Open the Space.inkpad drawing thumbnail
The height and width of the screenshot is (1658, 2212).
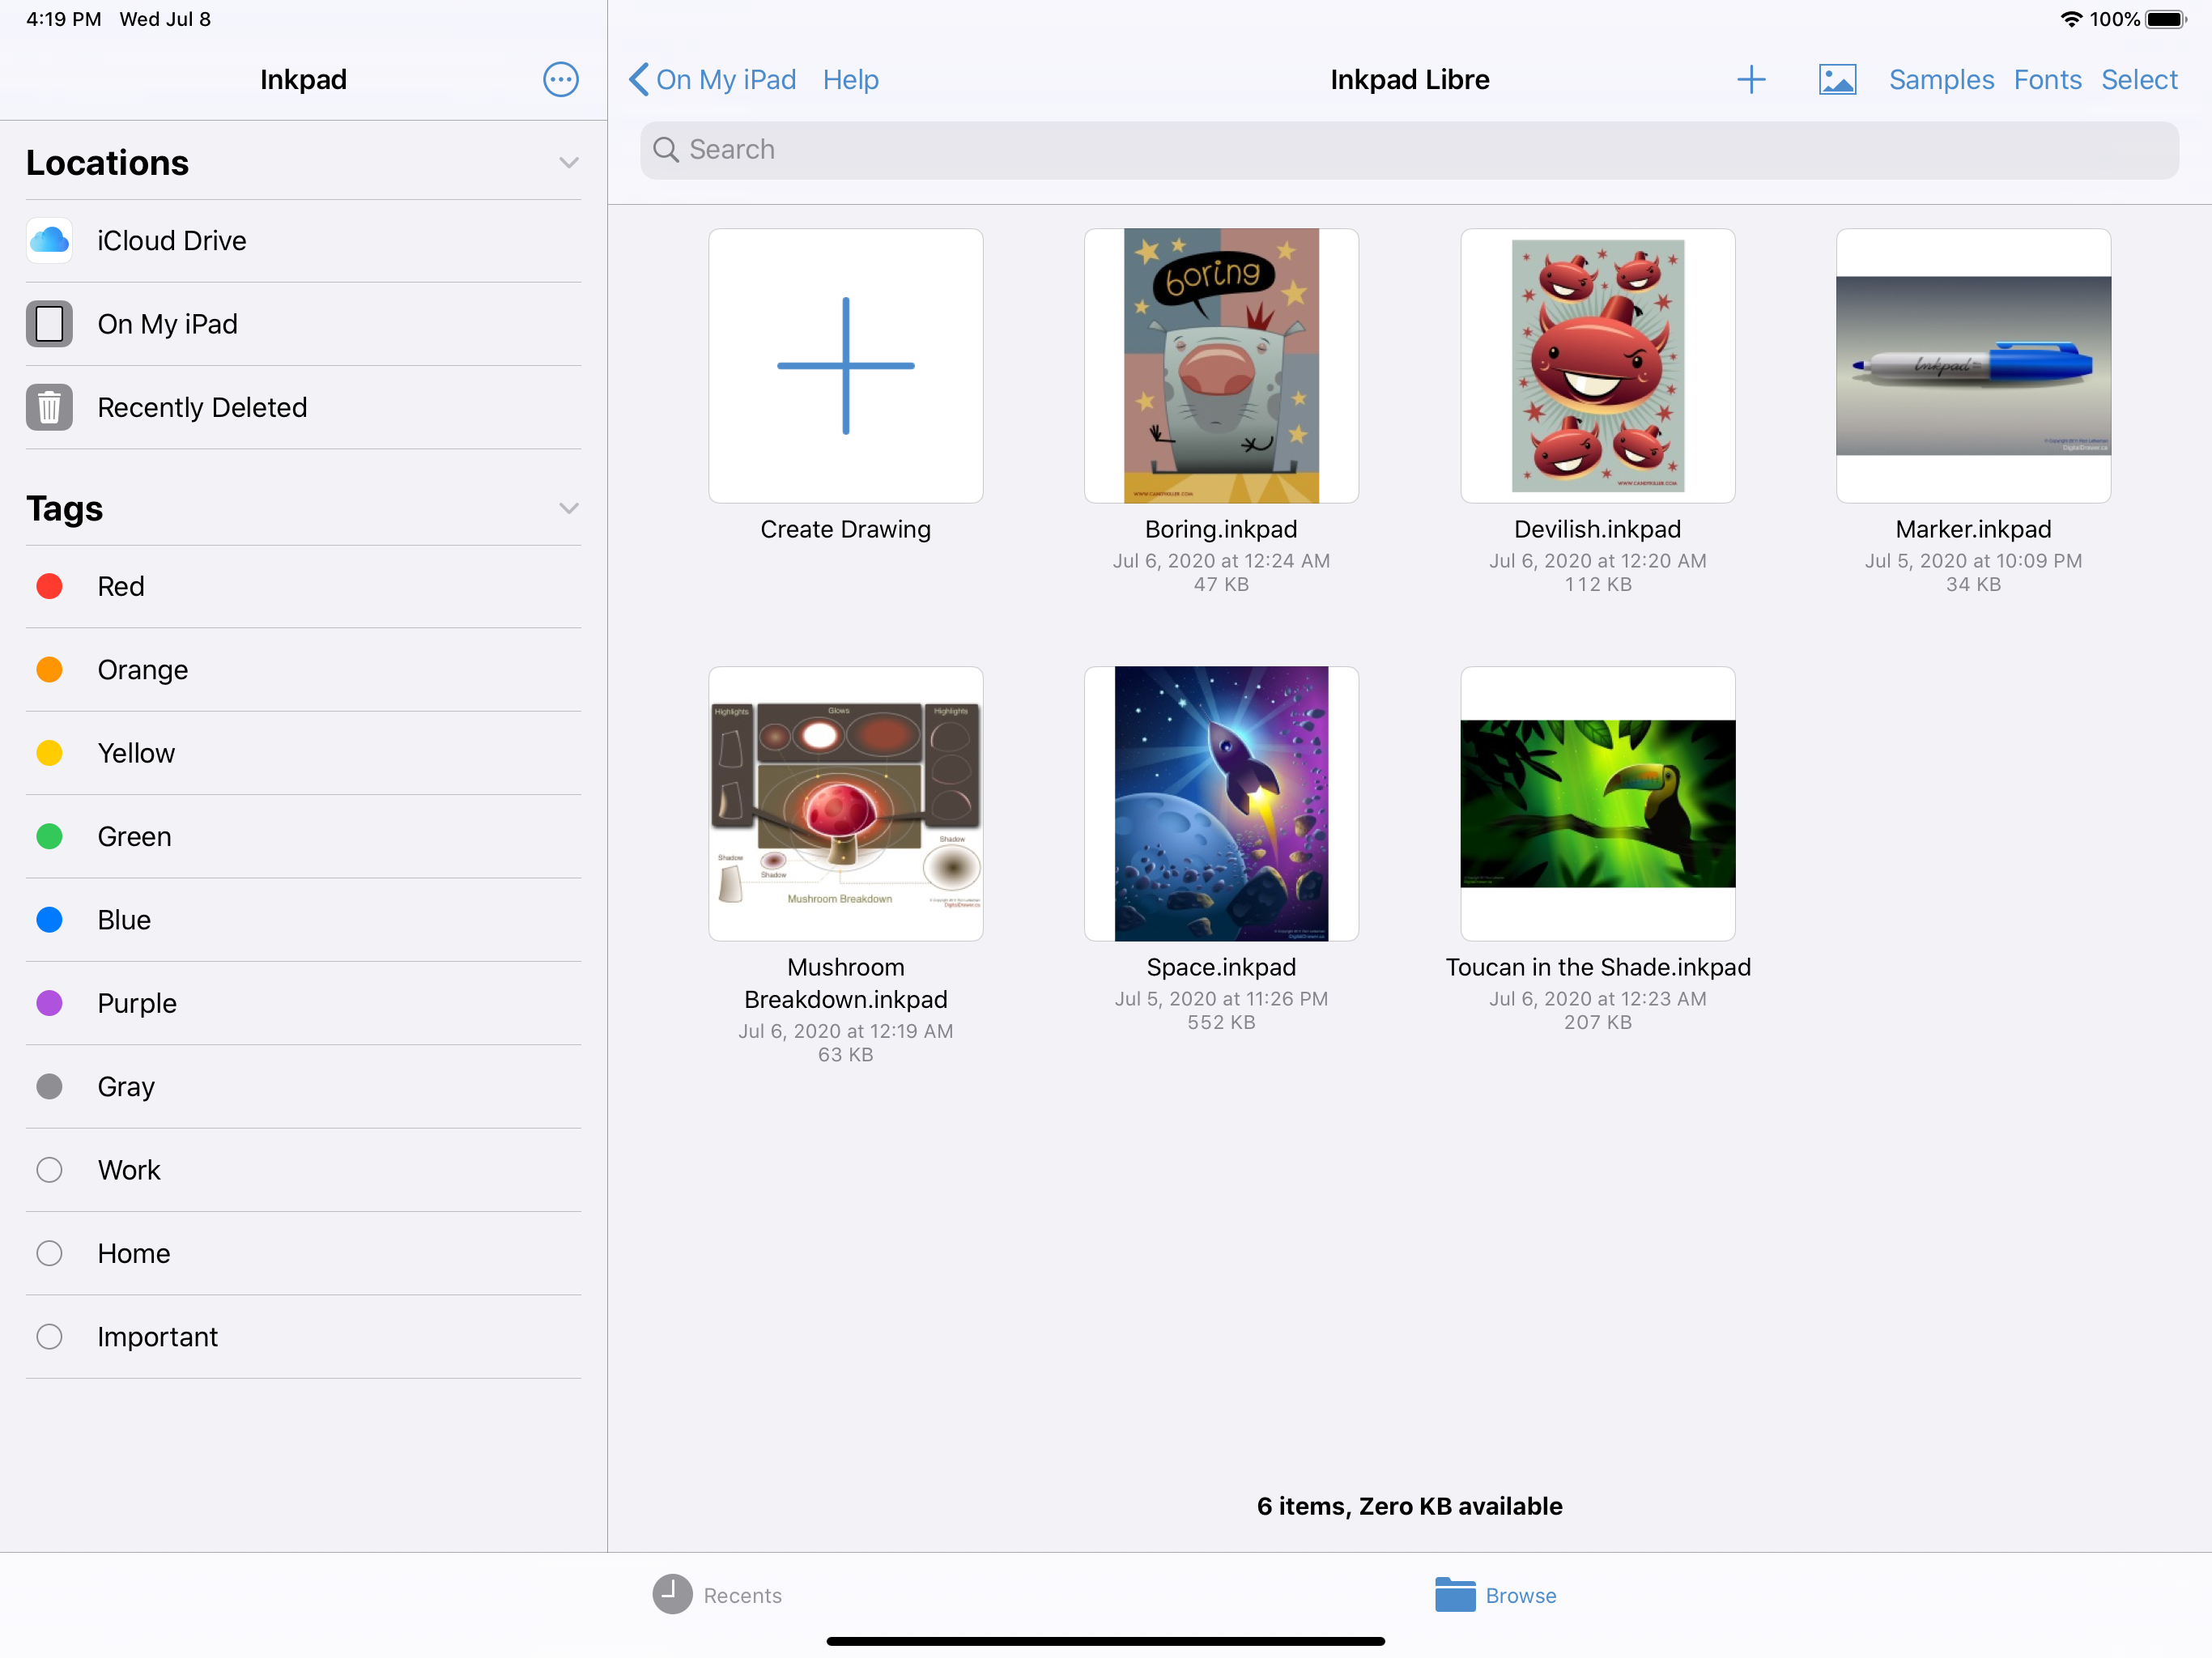click(1221, 803)
